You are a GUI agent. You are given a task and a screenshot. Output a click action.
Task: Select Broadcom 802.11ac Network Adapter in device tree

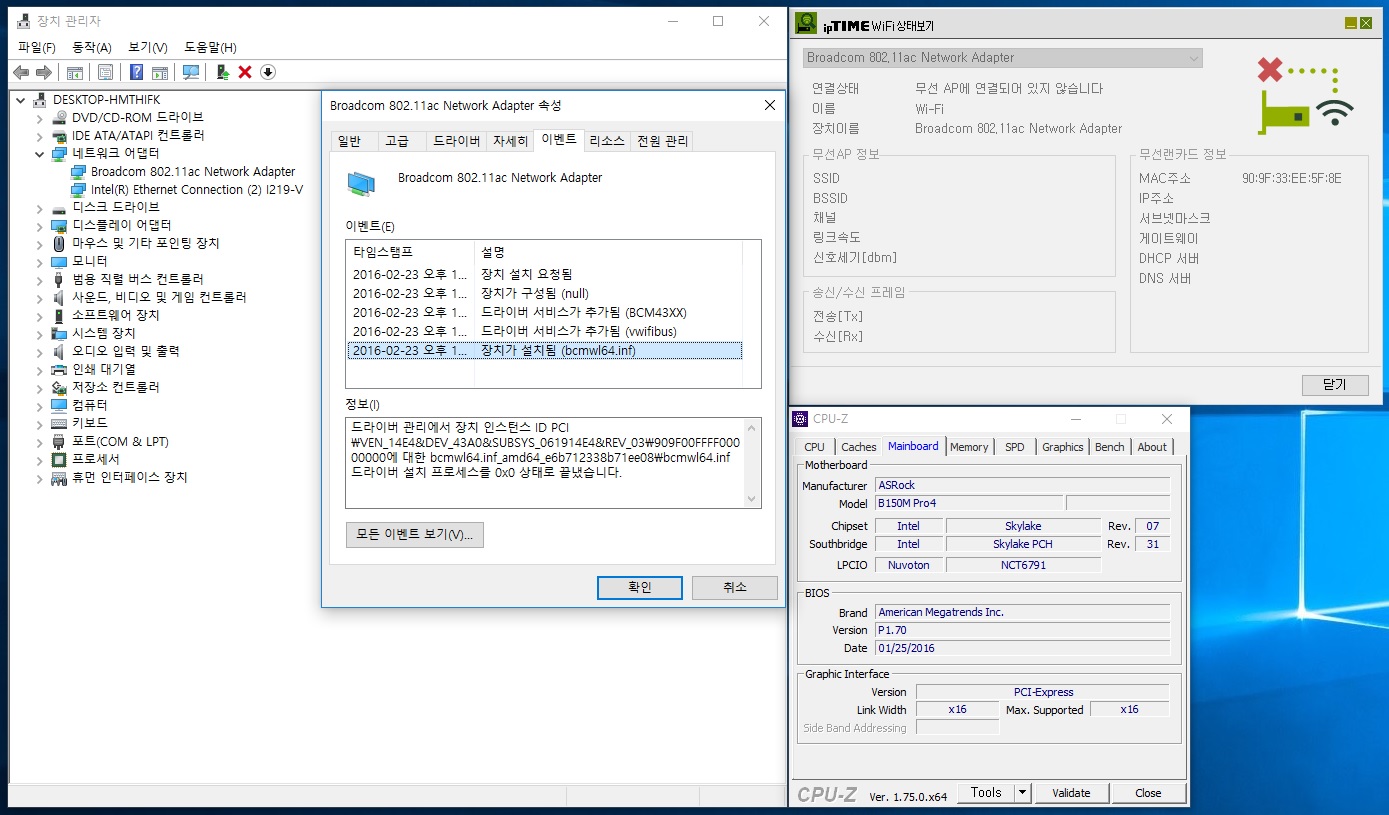pos(193,172)
